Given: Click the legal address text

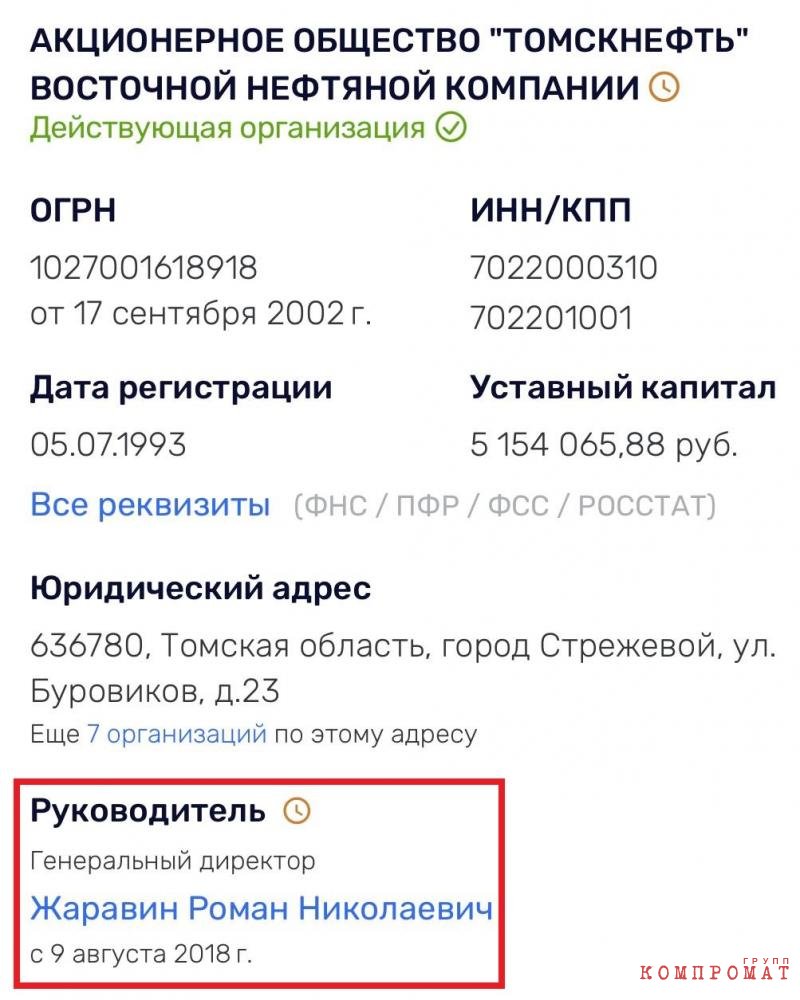Looking at the screenshot, I should coord(403,668).
